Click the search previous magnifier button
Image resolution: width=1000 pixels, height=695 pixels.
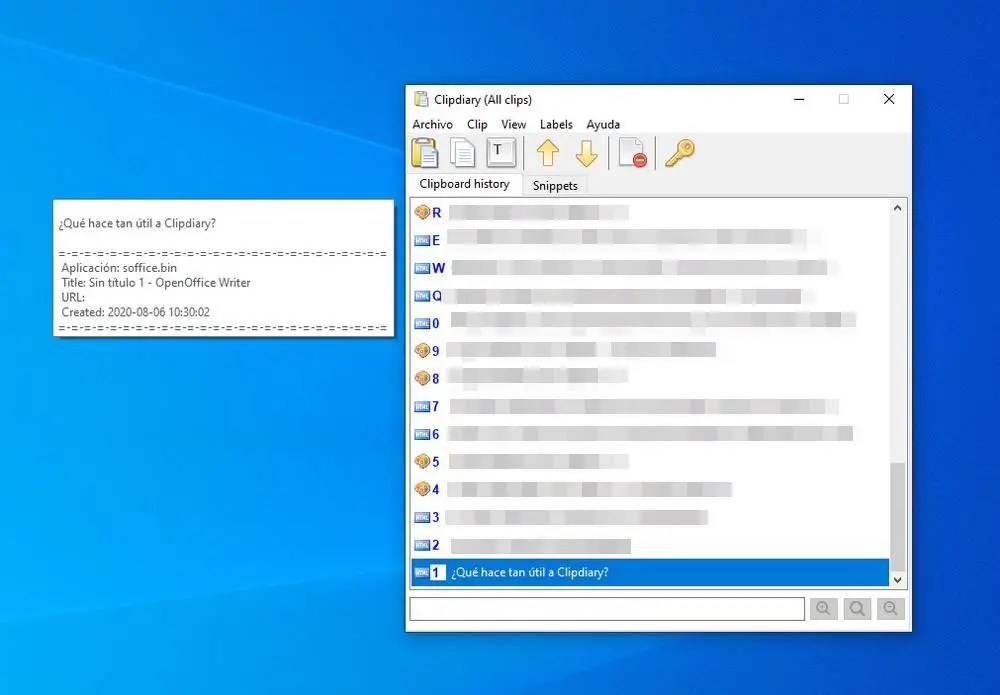823,609
